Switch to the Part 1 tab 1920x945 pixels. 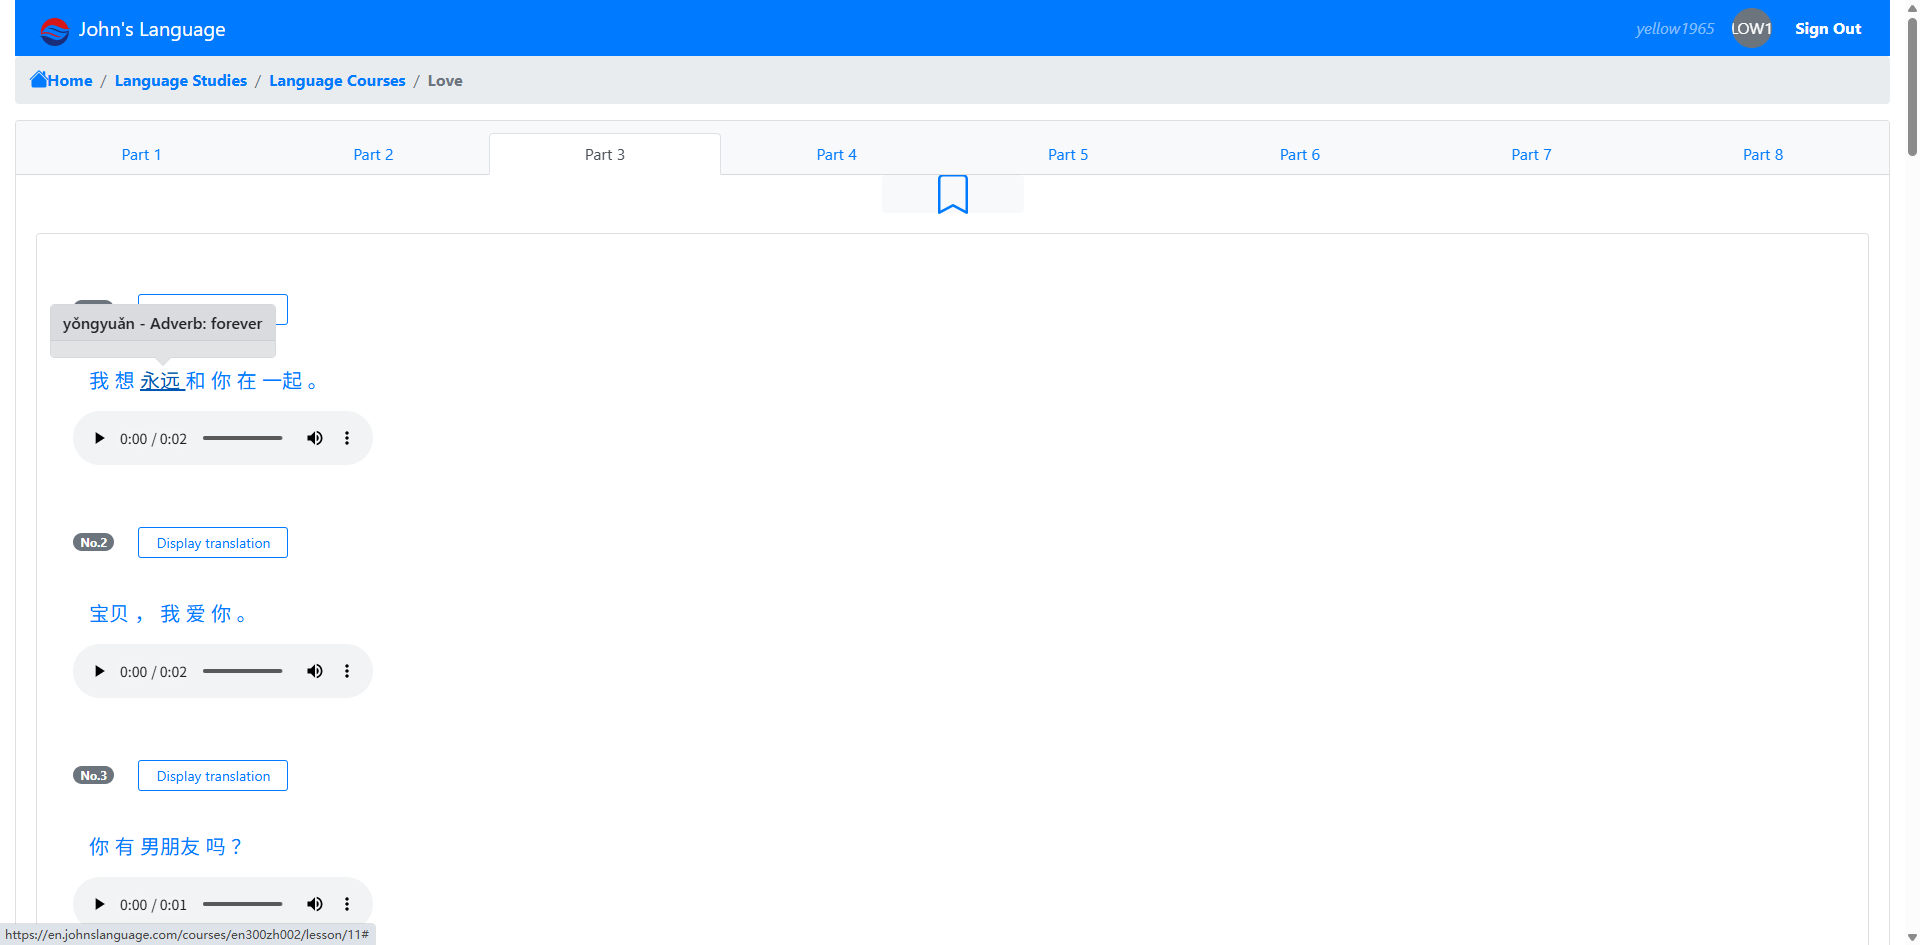(x=141, y=155)
